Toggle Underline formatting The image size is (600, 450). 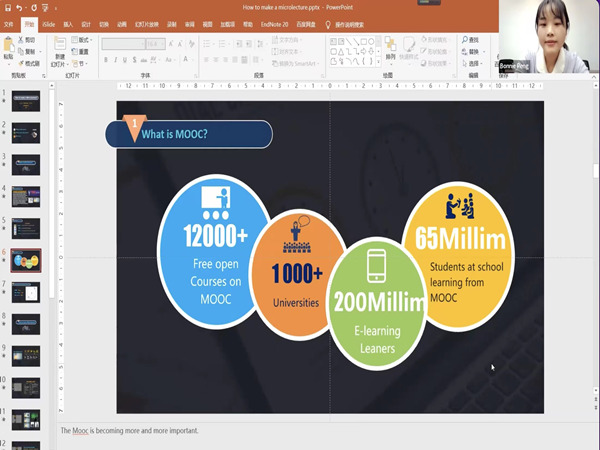click(123, 60)
